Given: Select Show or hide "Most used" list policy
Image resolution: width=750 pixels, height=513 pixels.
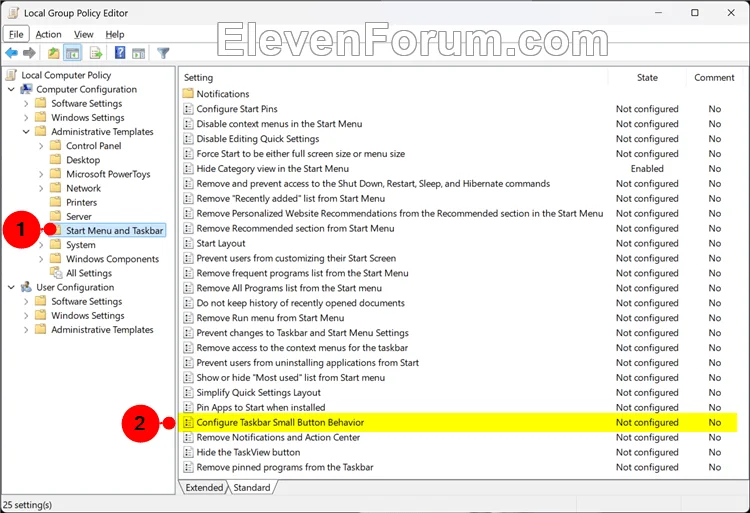Looking at the screenshot, I should tap(291, 378).
